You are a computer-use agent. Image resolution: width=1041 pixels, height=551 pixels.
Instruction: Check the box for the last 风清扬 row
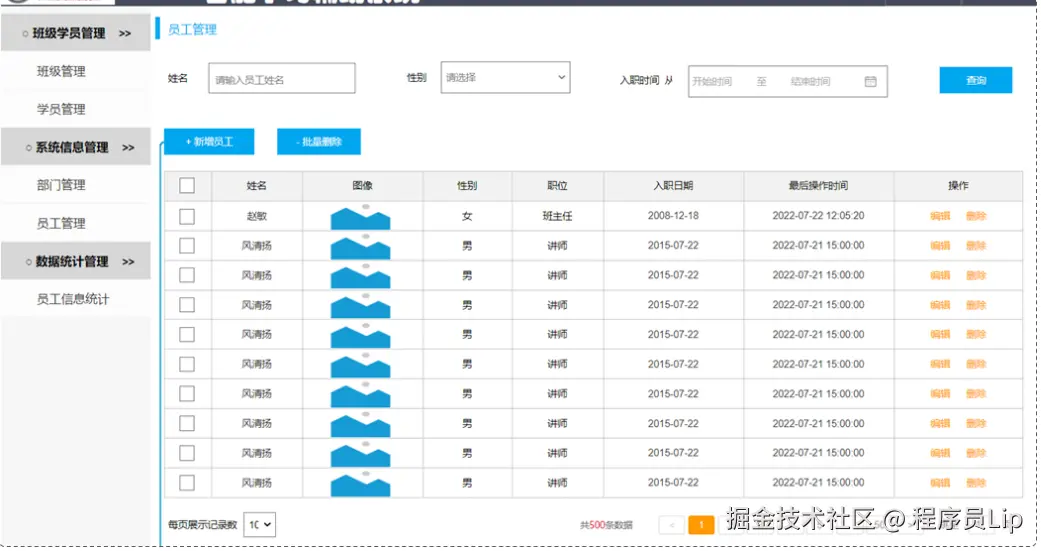(x=187, y=483)
